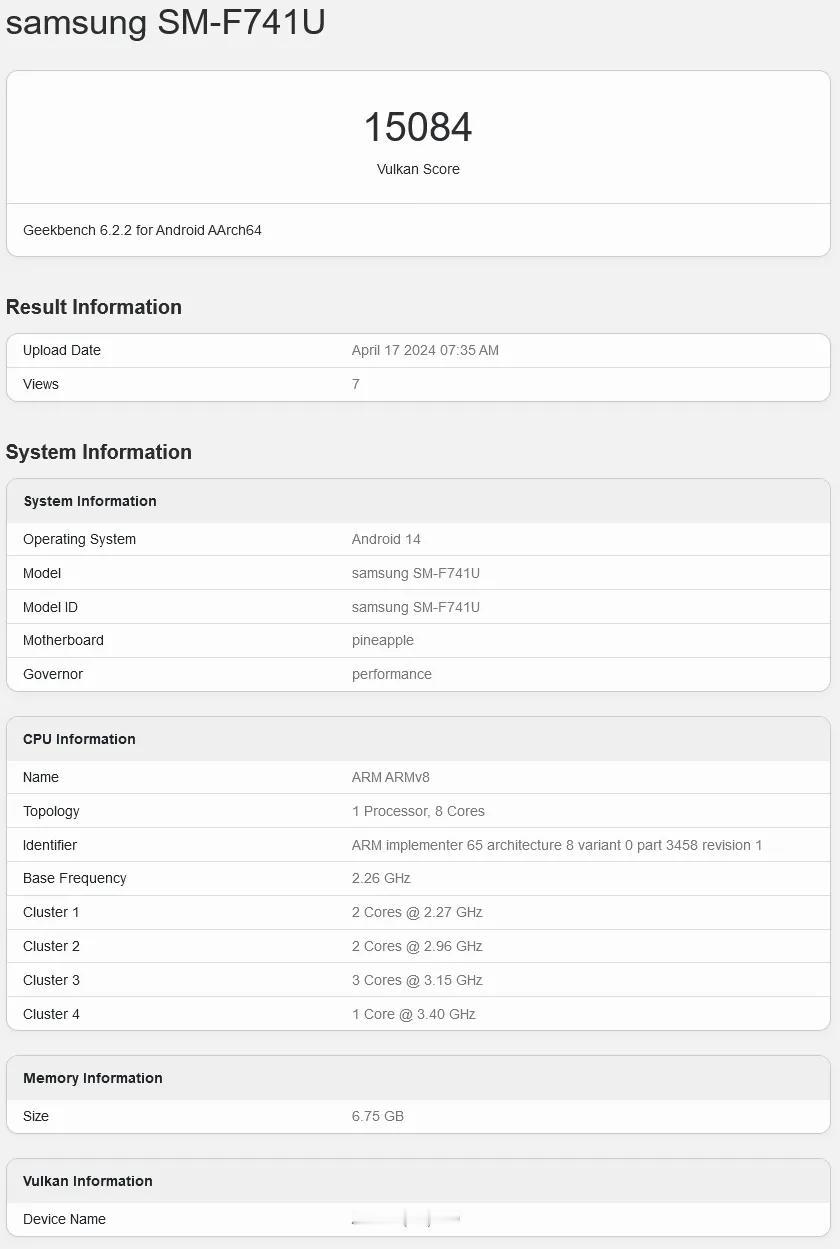Click the 'Cluster 3' row label
840x1249 pixels.
point(51,980)
